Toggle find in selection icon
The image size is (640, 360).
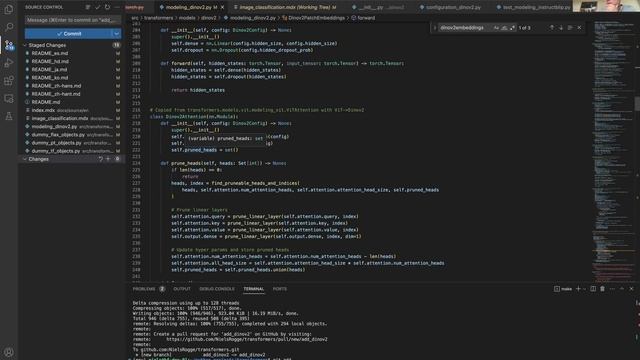pyautogui.click(x=570, y=28)
